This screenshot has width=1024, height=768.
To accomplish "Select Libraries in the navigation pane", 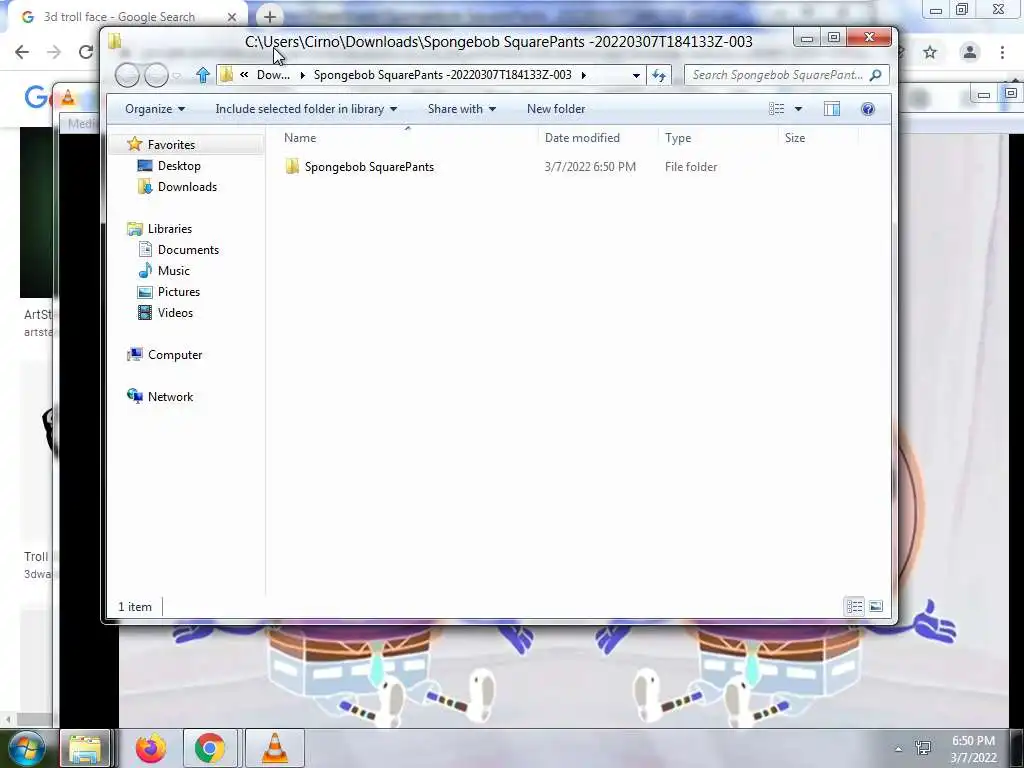I will click(169, 229).
